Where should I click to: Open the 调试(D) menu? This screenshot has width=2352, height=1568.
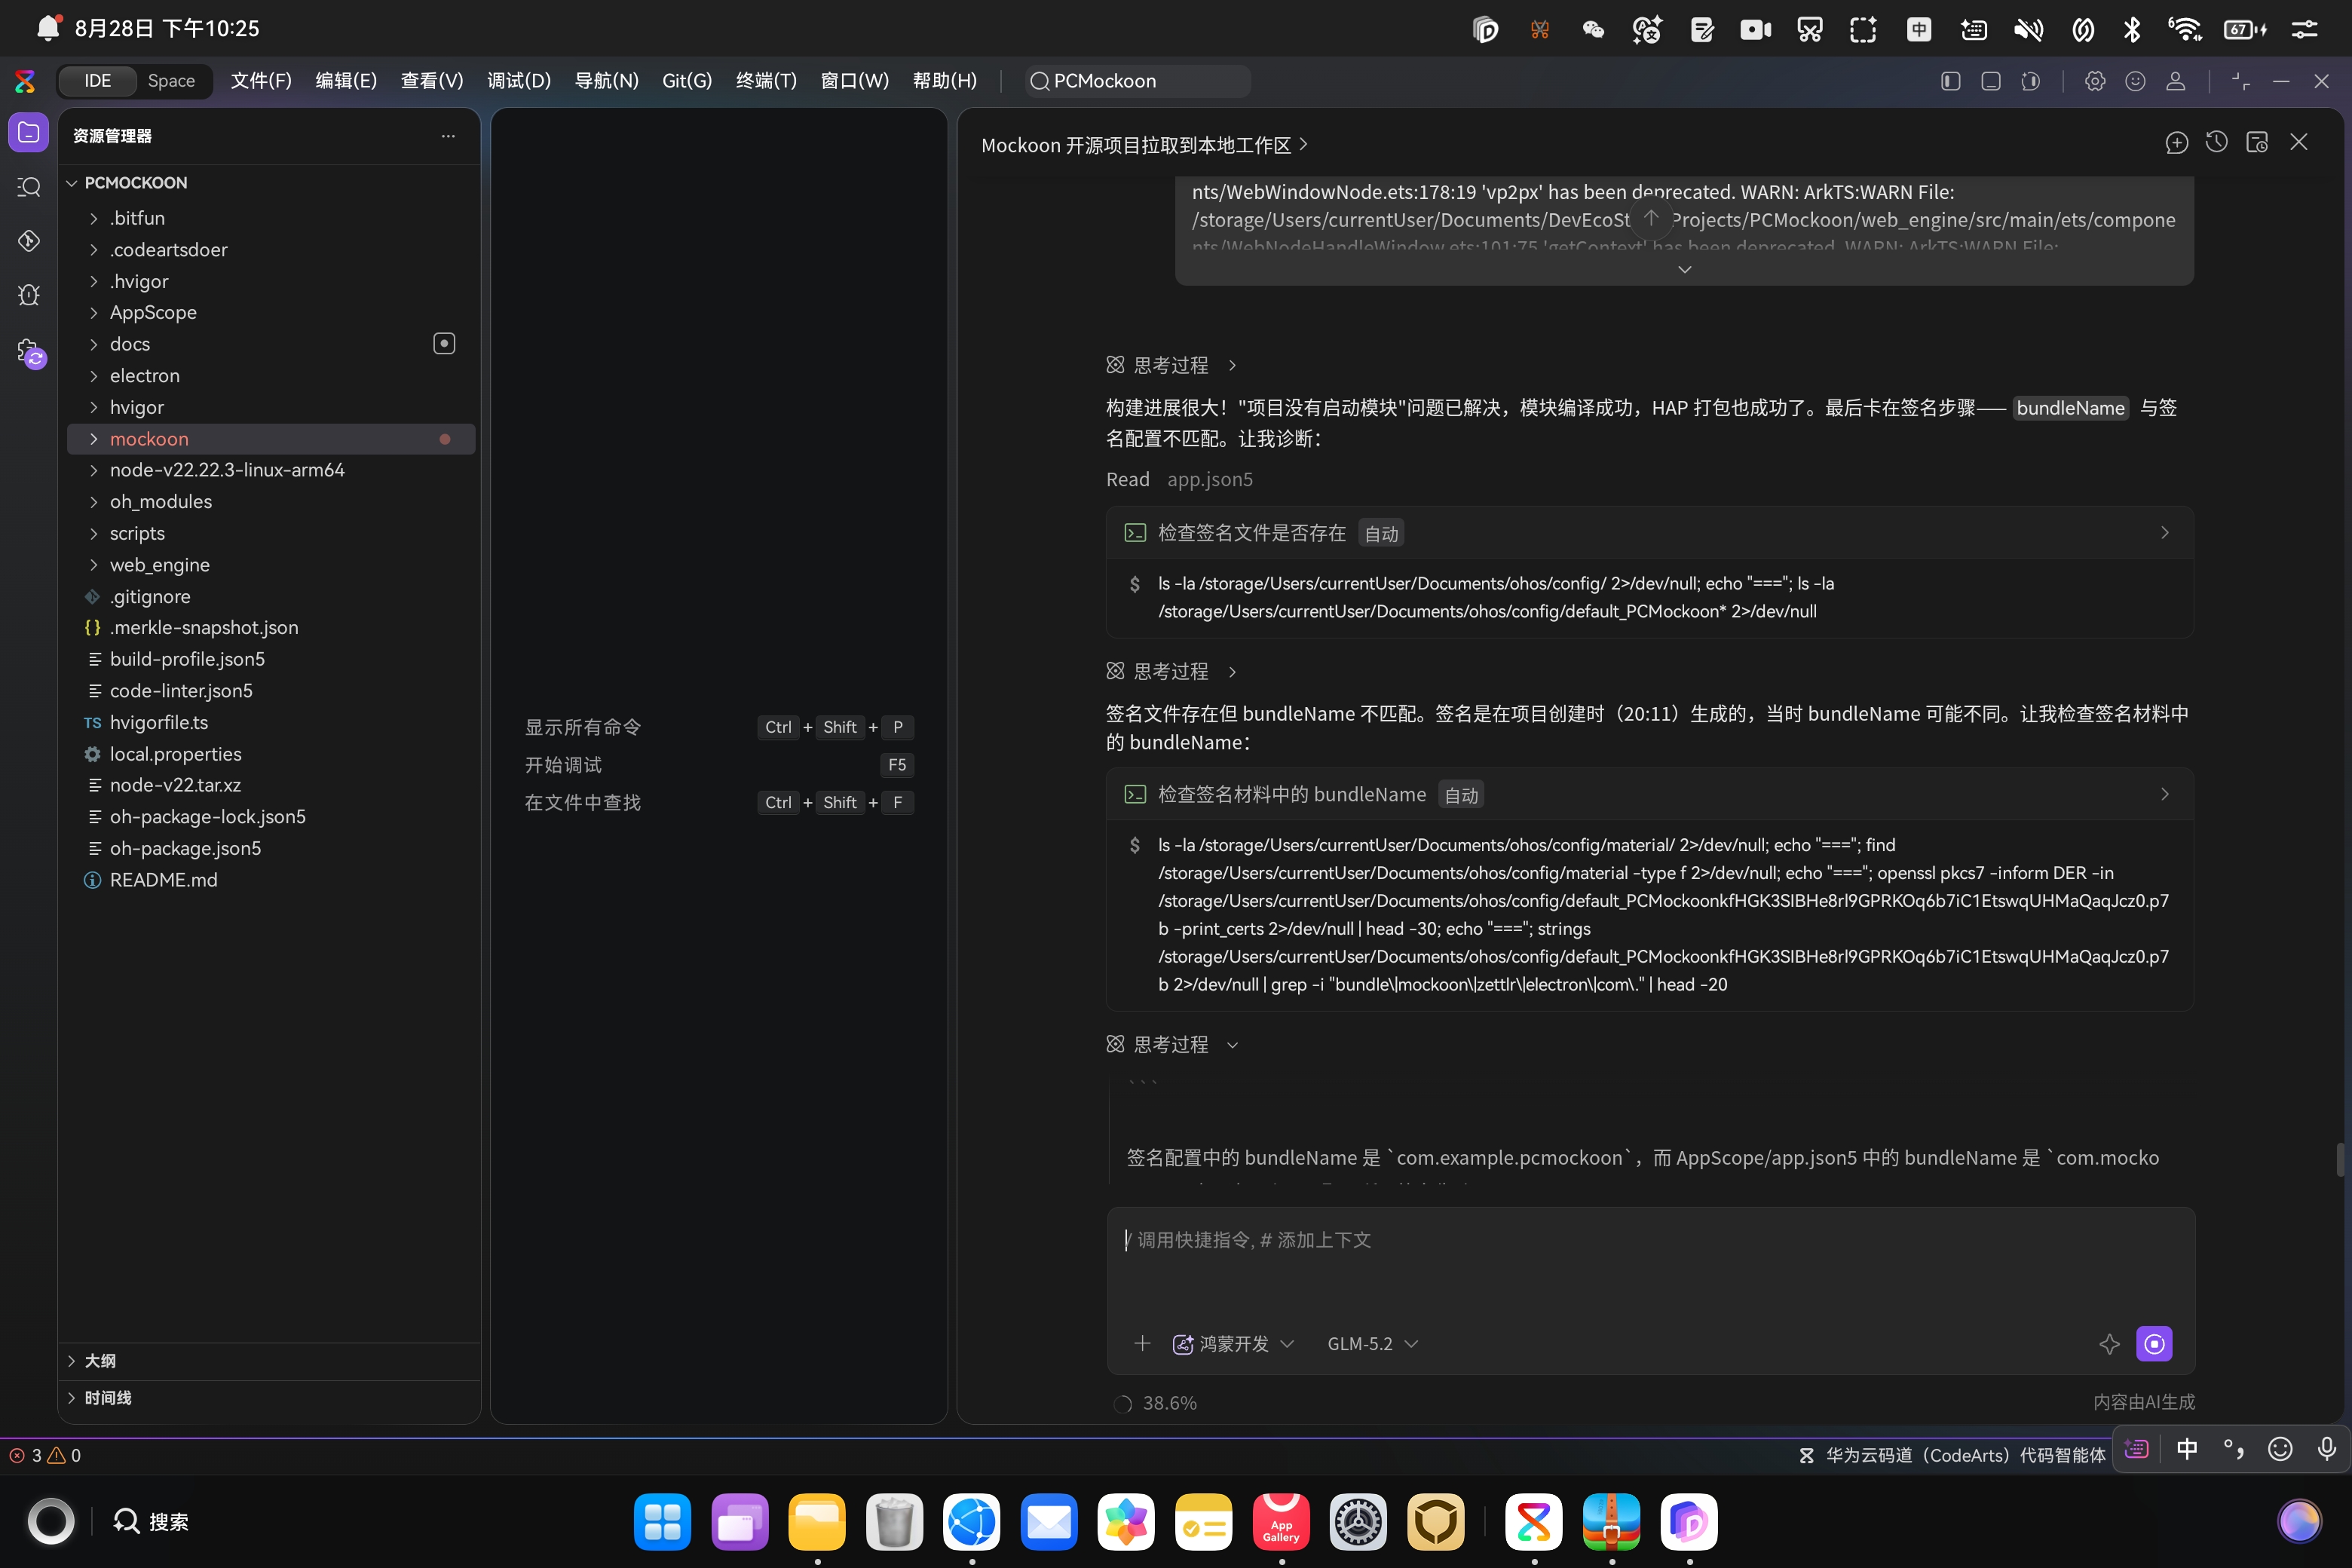point(519,81)
